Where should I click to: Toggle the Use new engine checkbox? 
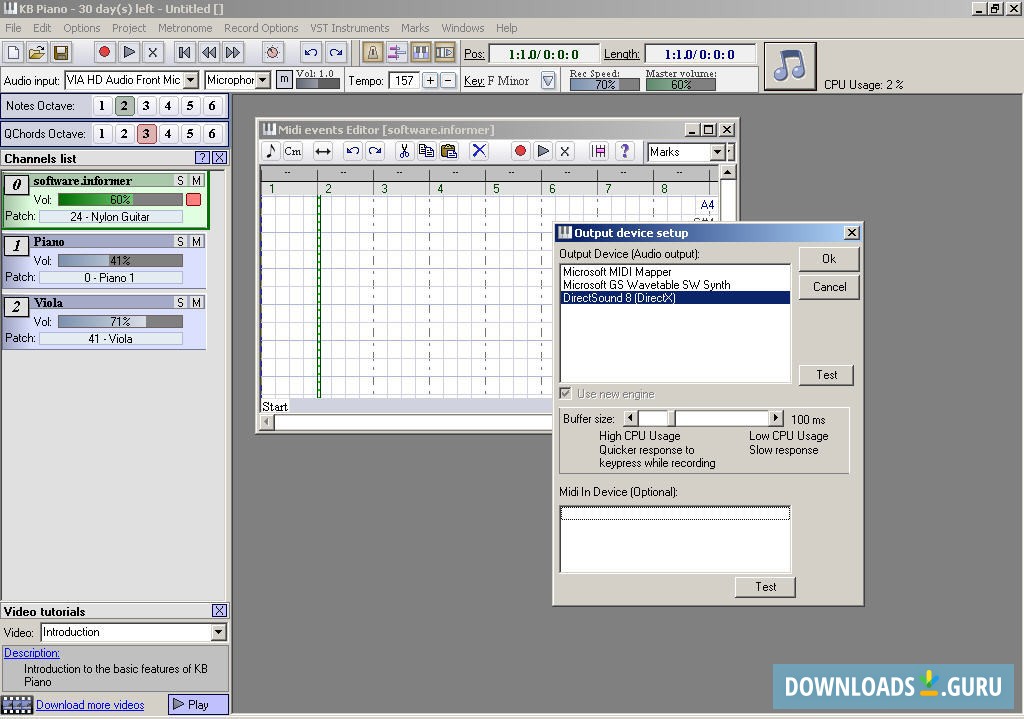click(x=566, y=394)
